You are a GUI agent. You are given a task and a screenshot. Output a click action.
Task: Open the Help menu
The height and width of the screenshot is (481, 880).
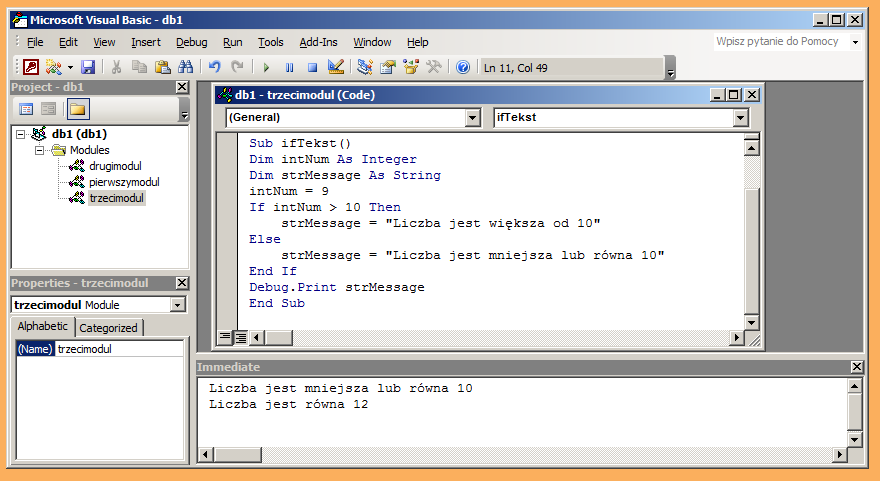417,42
